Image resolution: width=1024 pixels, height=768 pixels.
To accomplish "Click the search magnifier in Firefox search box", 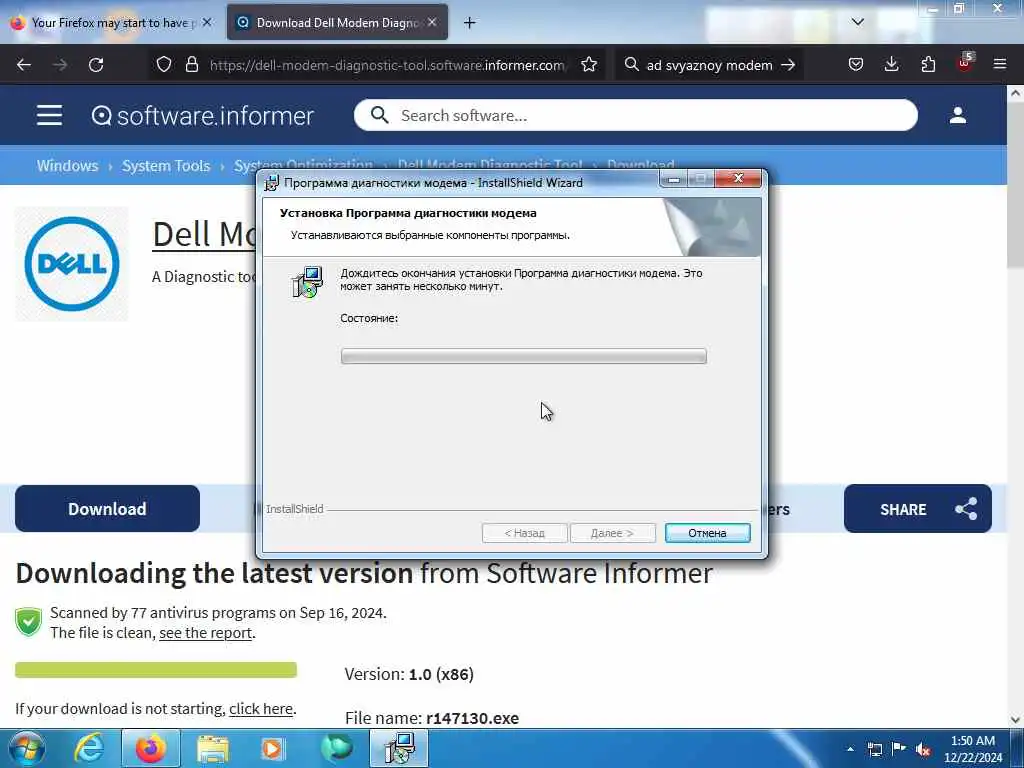I will click(x=632, y=64).
